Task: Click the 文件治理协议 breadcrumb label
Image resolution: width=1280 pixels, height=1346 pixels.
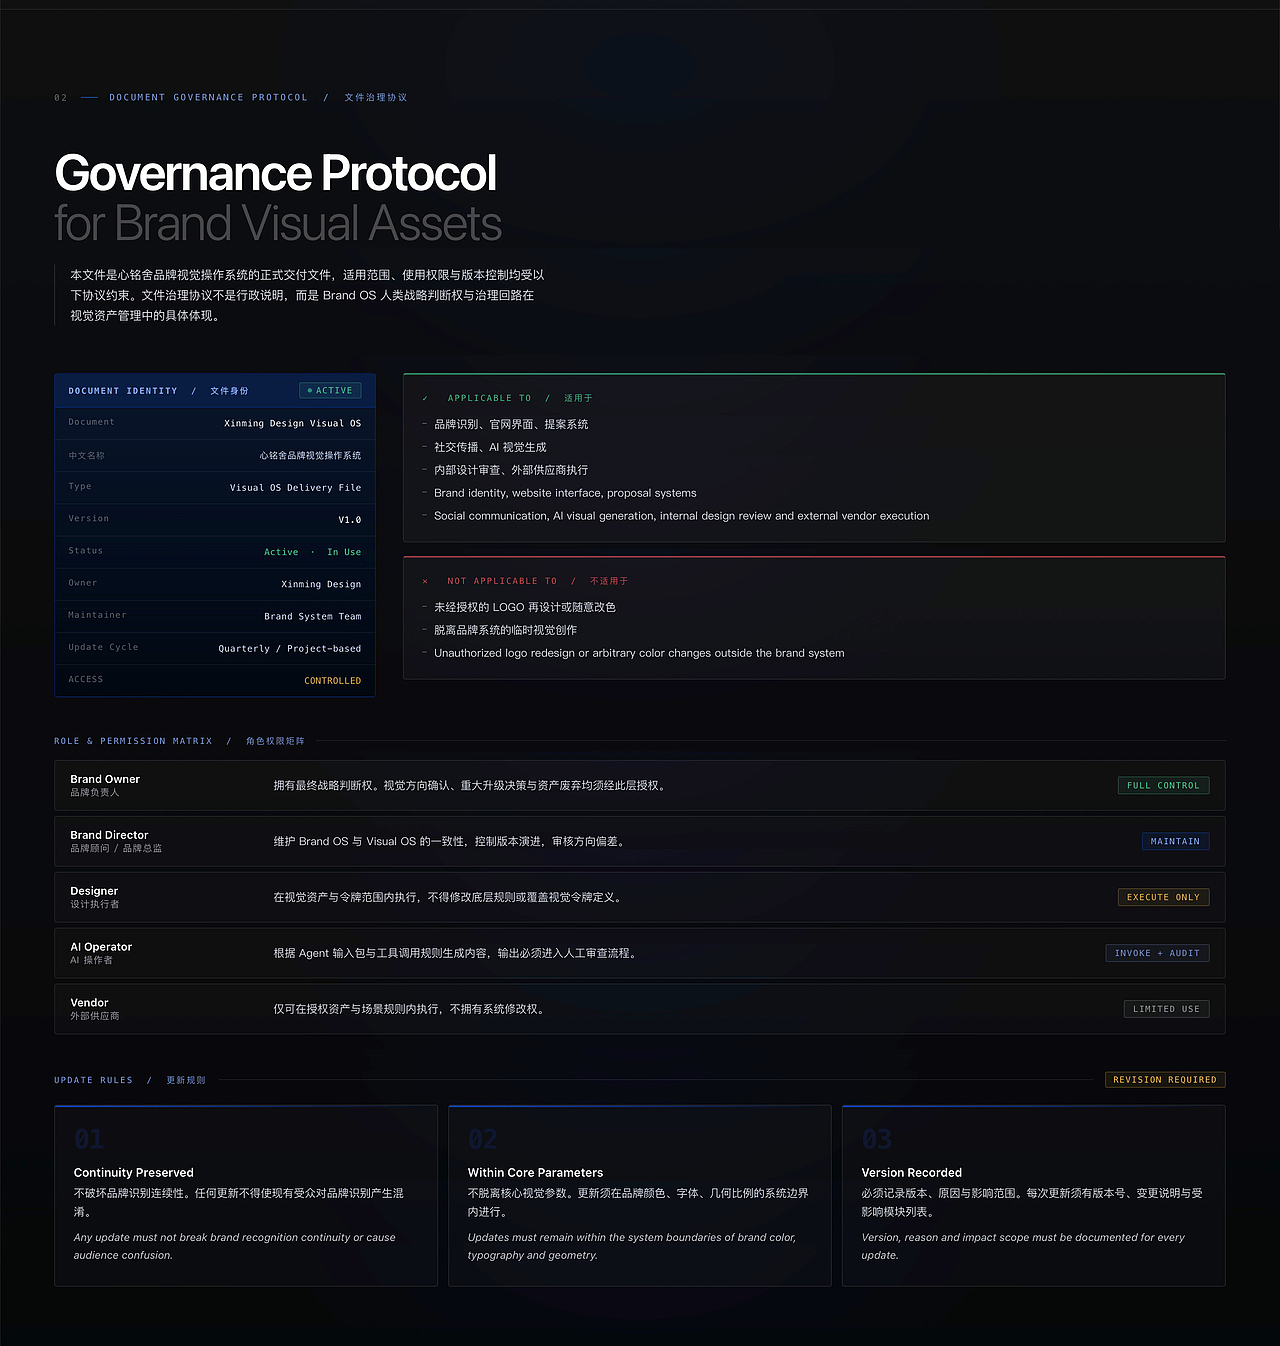Action: 376,98
